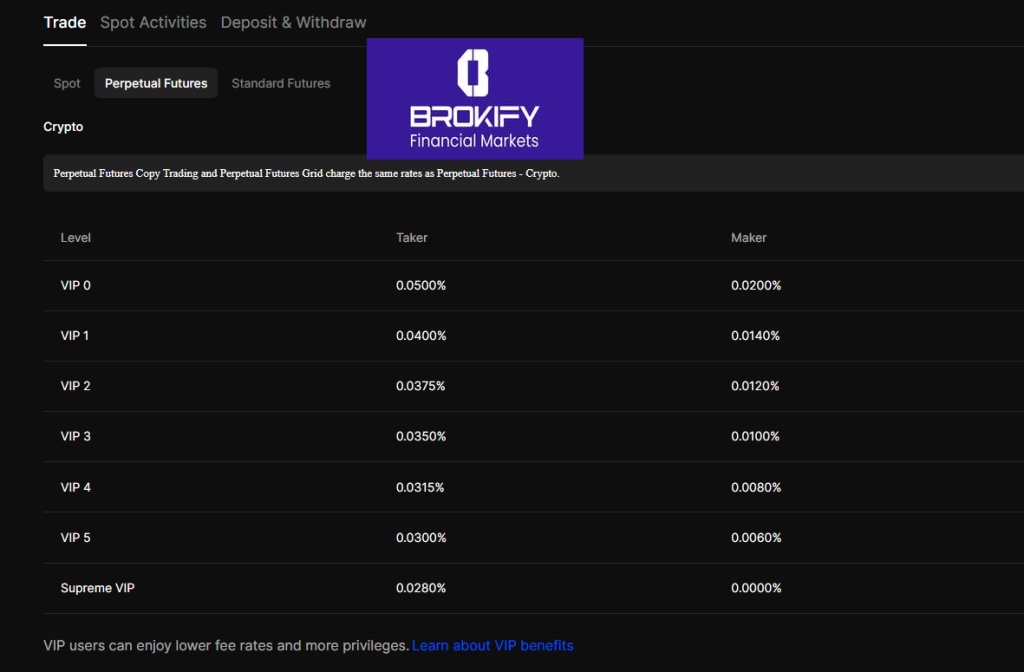The width and height of the screenshot is (1024, 672).
Task: Open Learn about VIP benefits link
Action: tap(492, 645)
